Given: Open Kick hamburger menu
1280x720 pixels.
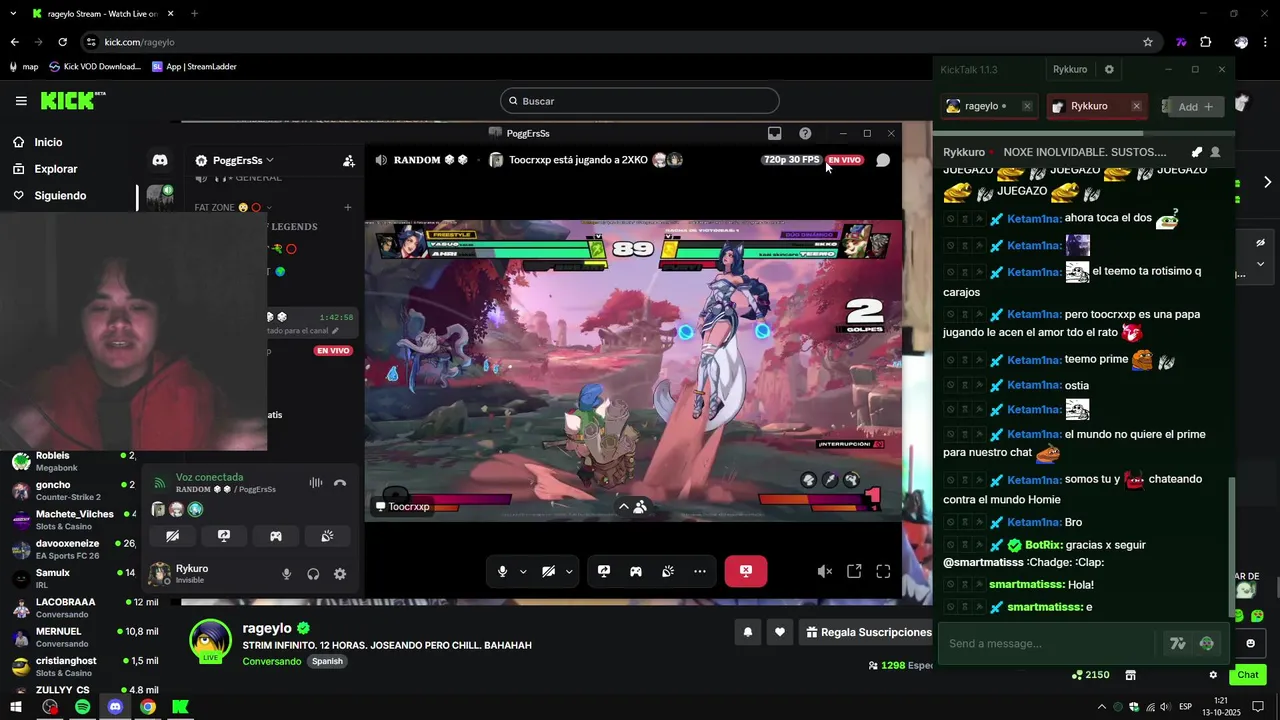Looking at the screenshot, I should pos(21,101).
